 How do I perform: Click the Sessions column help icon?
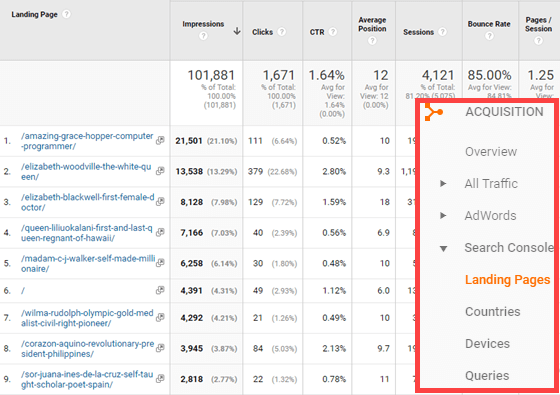coord(442,32)
